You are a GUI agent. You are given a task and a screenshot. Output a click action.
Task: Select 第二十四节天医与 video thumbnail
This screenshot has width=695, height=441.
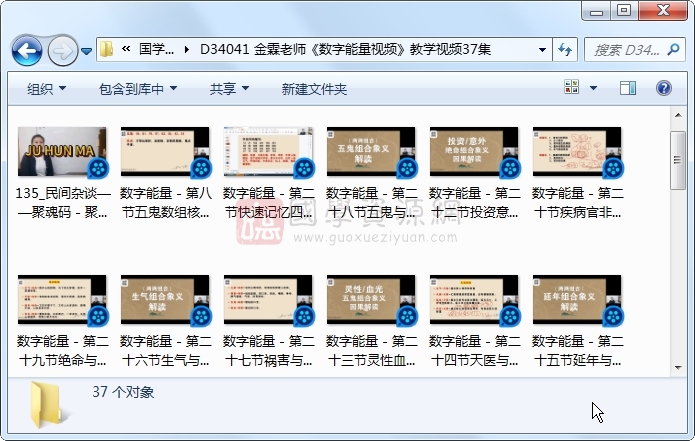(474, 300)
